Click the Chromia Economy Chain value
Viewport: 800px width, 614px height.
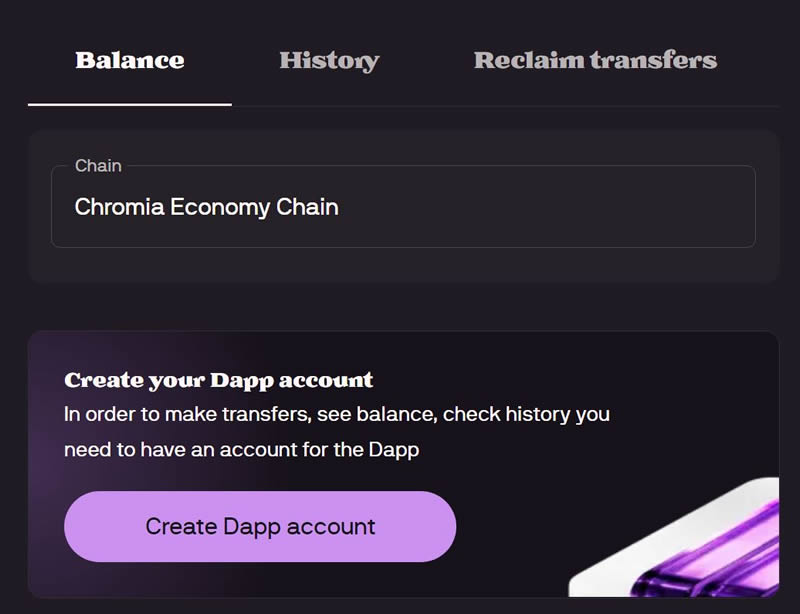207,207
